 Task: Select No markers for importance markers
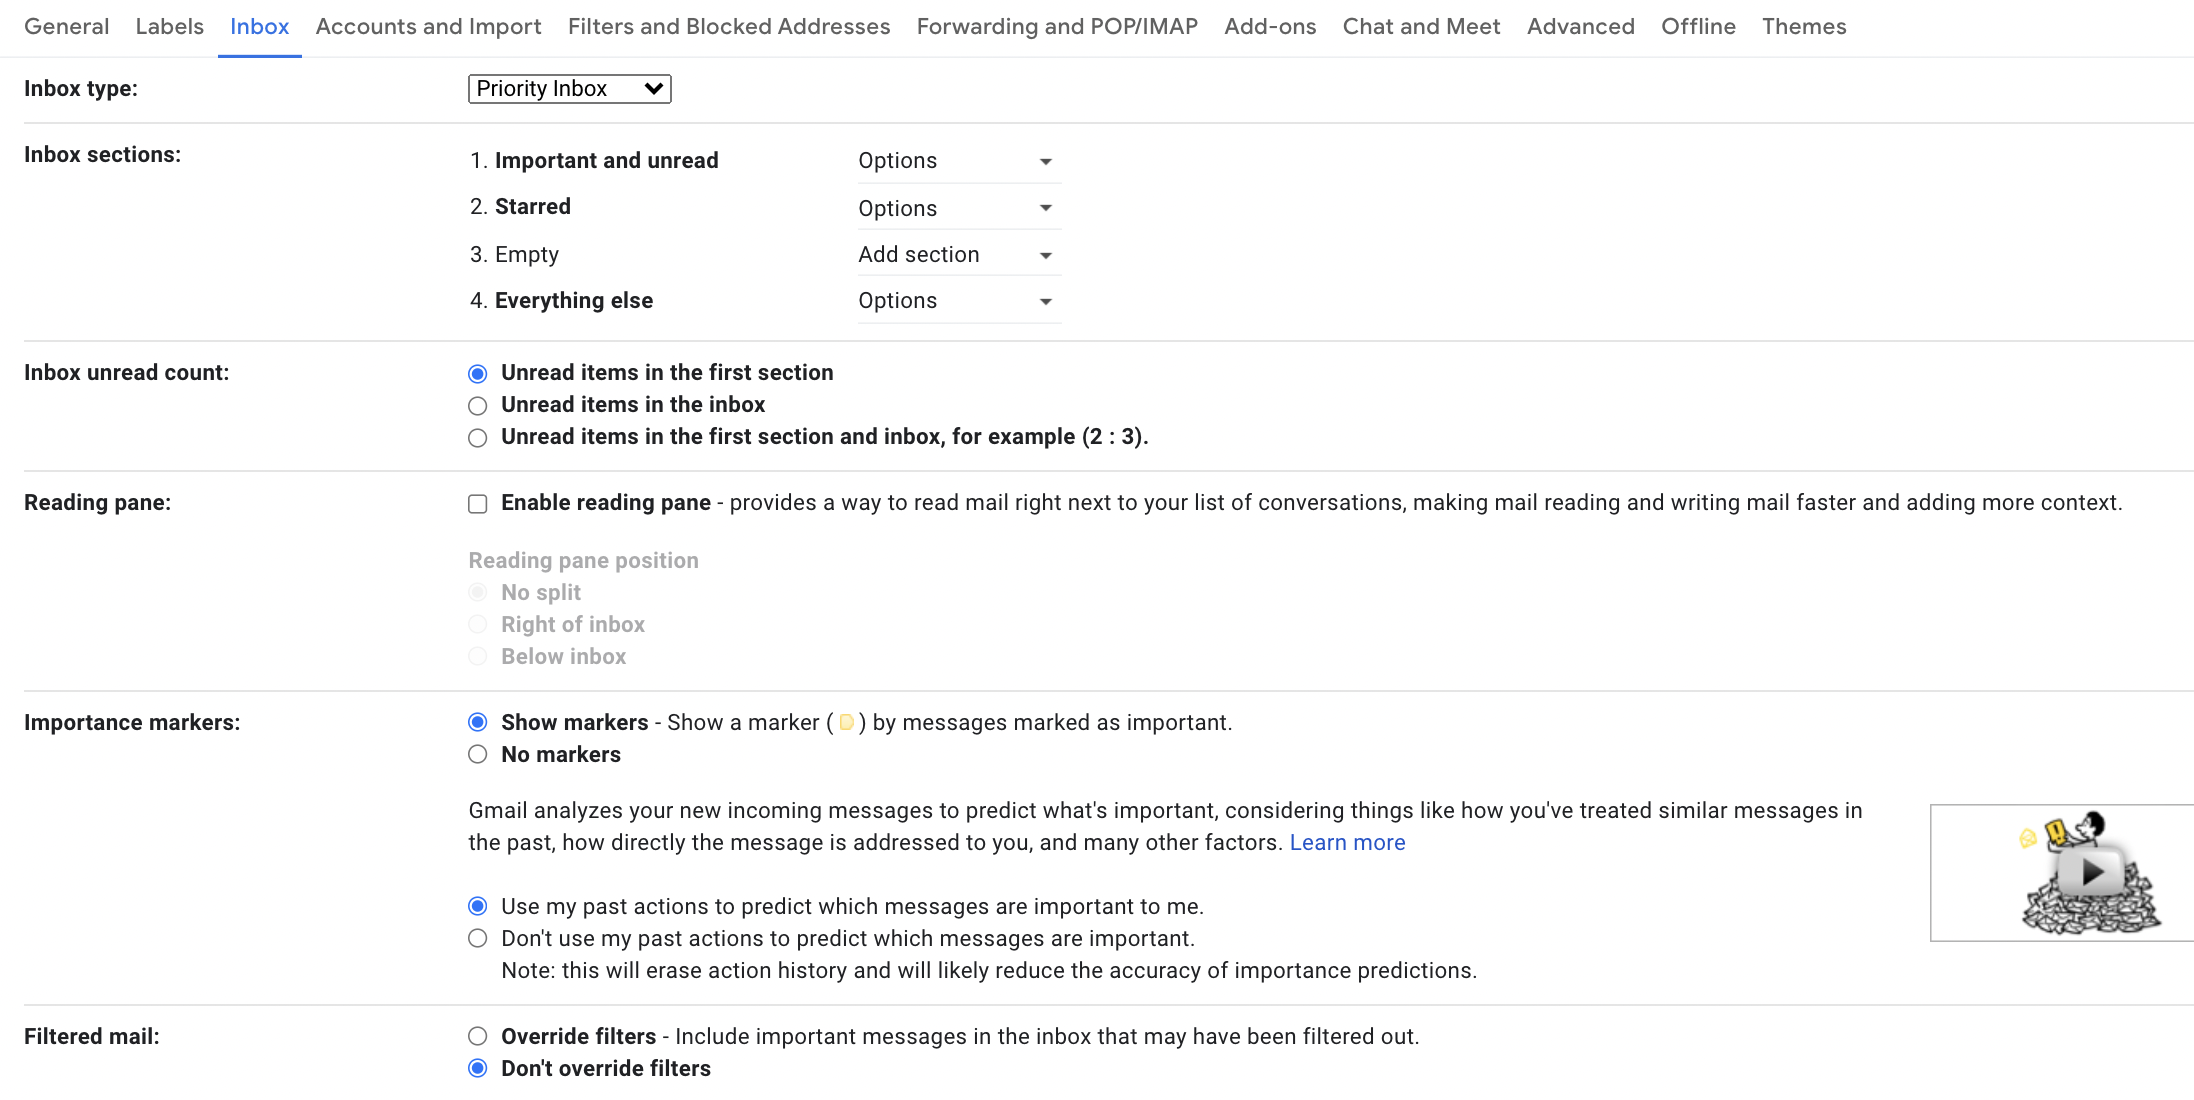tap(478, 755)
